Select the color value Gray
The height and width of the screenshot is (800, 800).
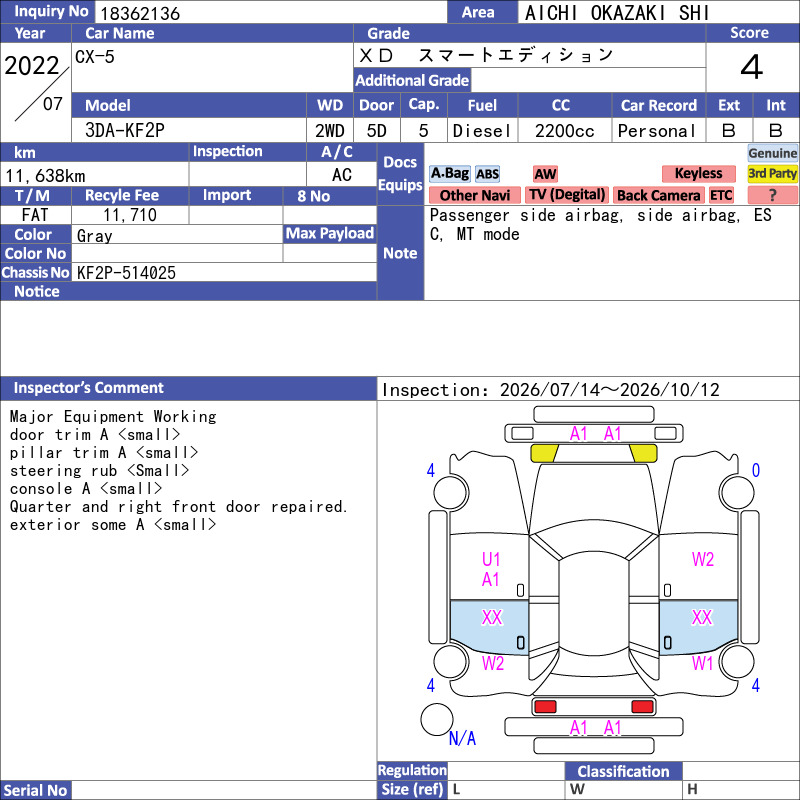click(x=95, y=236)
